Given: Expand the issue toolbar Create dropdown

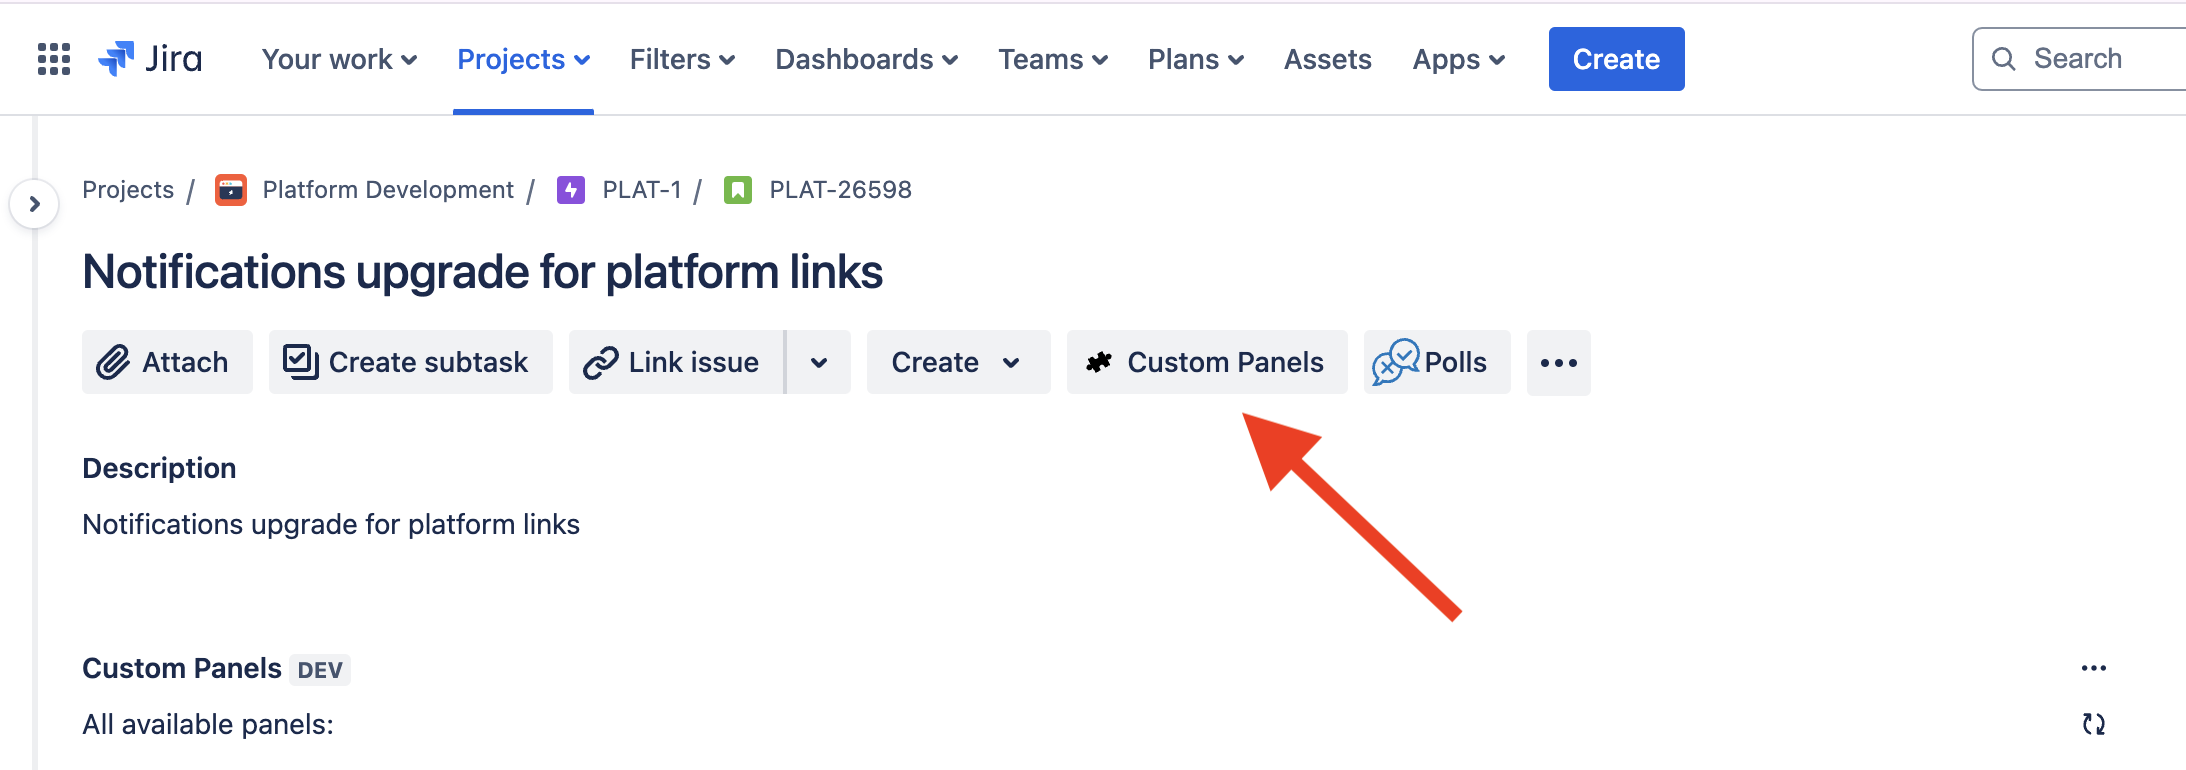Looking at the screenshot, I should click(x=957, y=363).
